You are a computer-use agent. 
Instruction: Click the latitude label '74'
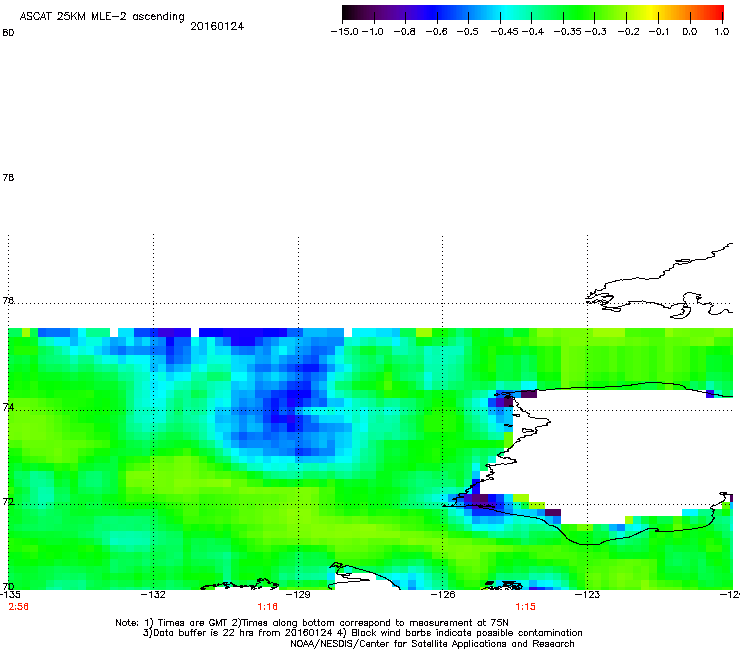tap(8, 407)
